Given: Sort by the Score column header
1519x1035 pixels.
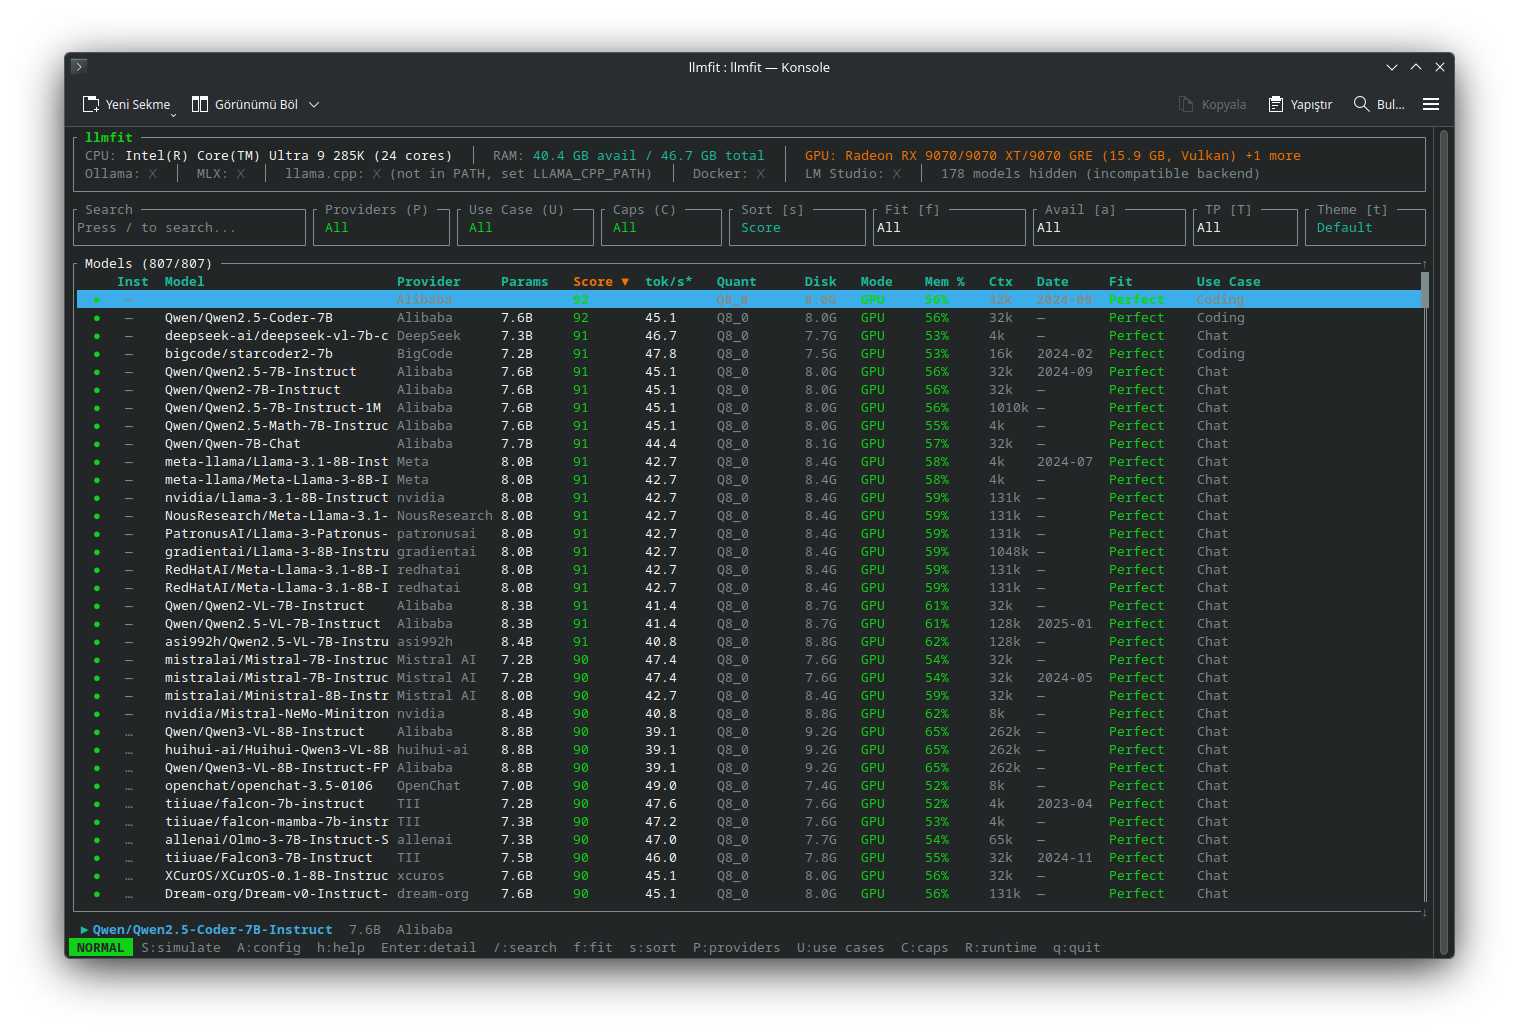Looking at the screenshot, I should click(x=600, y=282).
